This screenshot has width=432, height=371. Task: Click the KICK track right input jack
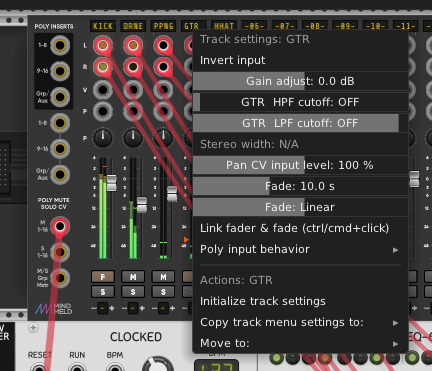(103, 67)
